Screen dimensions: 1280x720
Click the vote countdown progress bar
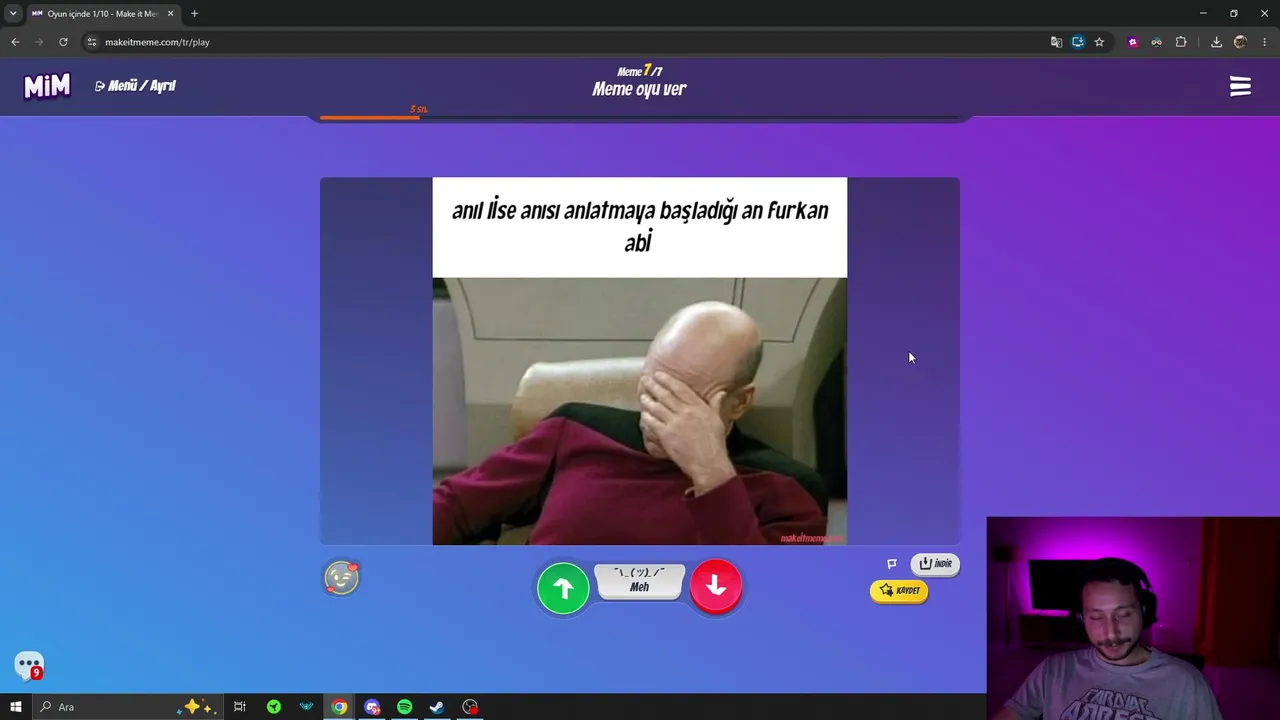coord(640,118)
